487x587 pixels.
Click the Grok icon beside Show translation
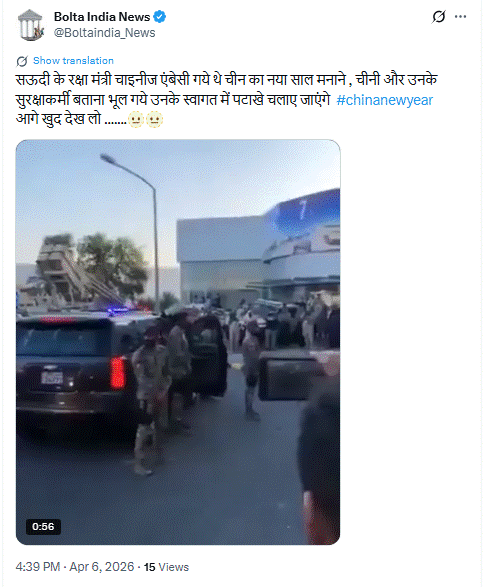coord(22,61)
